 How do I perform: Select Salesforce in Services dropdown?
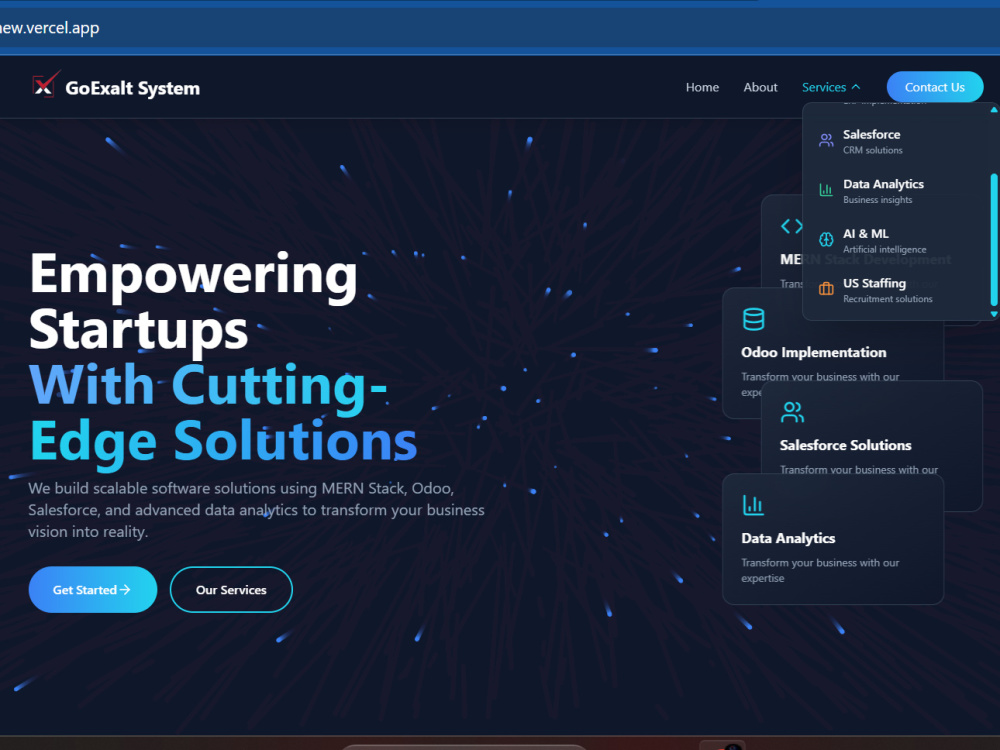(x=896, y=141)
